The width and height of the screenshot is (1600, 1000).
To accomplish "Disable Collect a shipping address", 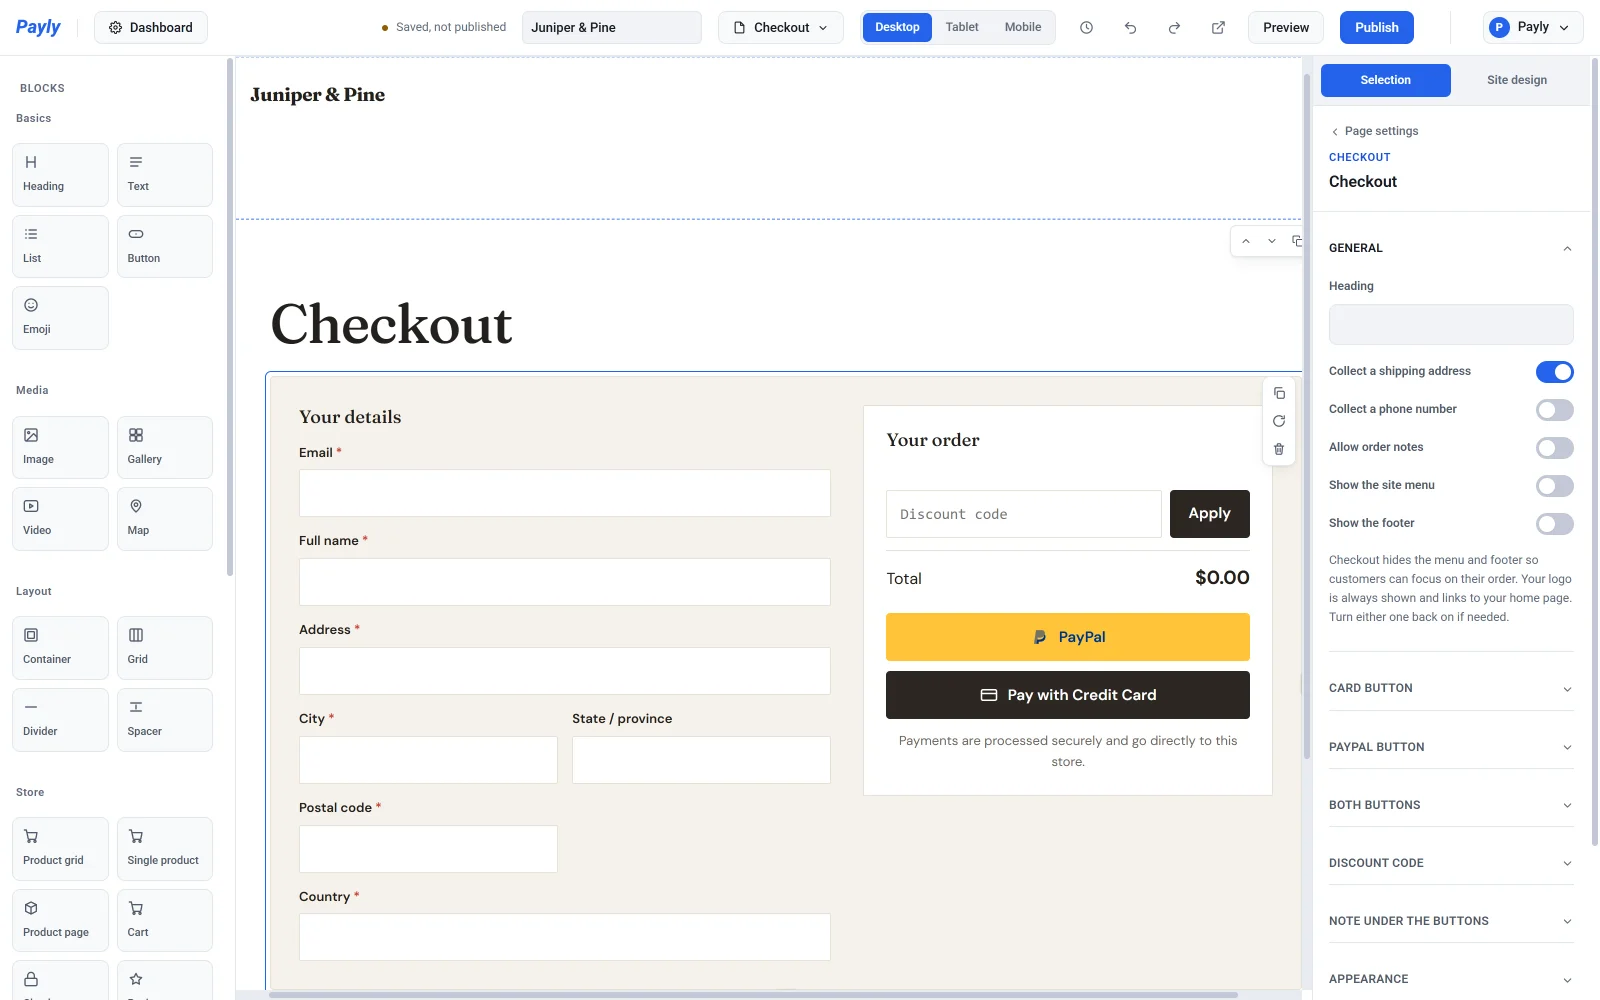I will [1555, 372].
